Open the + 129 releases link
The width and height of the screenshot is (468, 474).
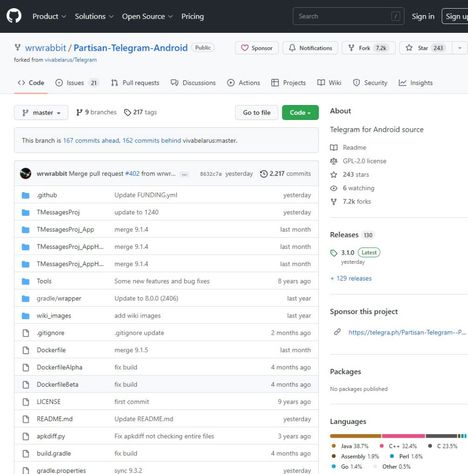(x=351, y=278)
